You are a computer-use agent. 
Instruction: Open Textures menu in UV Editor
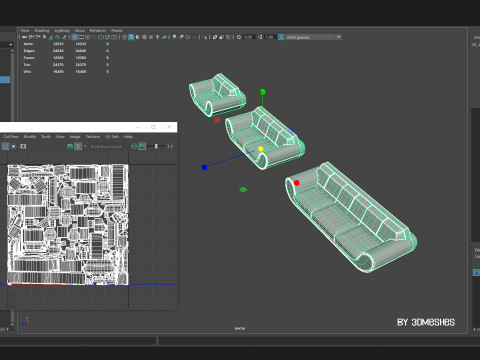93,137
